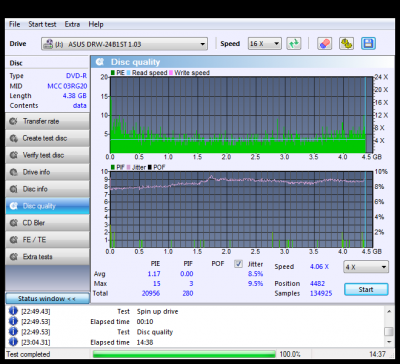
Task: Click the Start button
Action: 366,289
